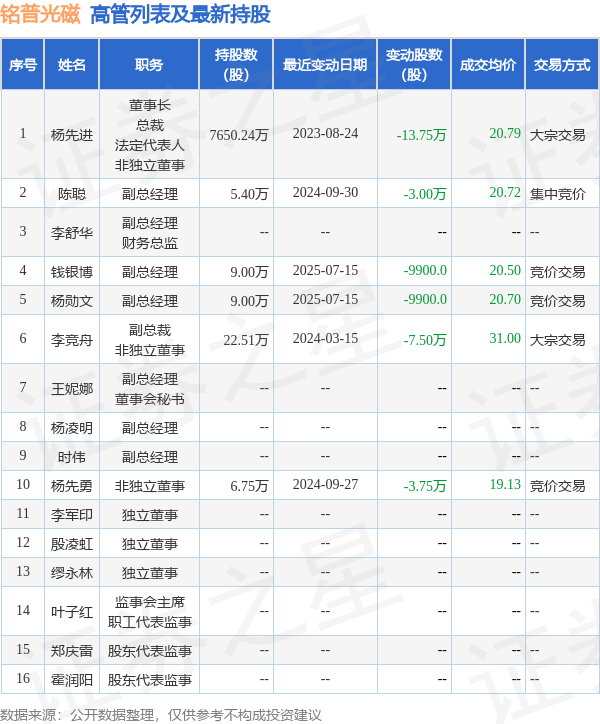
Task: Click the name 叶子红
Action: pyautogui.click(x=72, y=612)
